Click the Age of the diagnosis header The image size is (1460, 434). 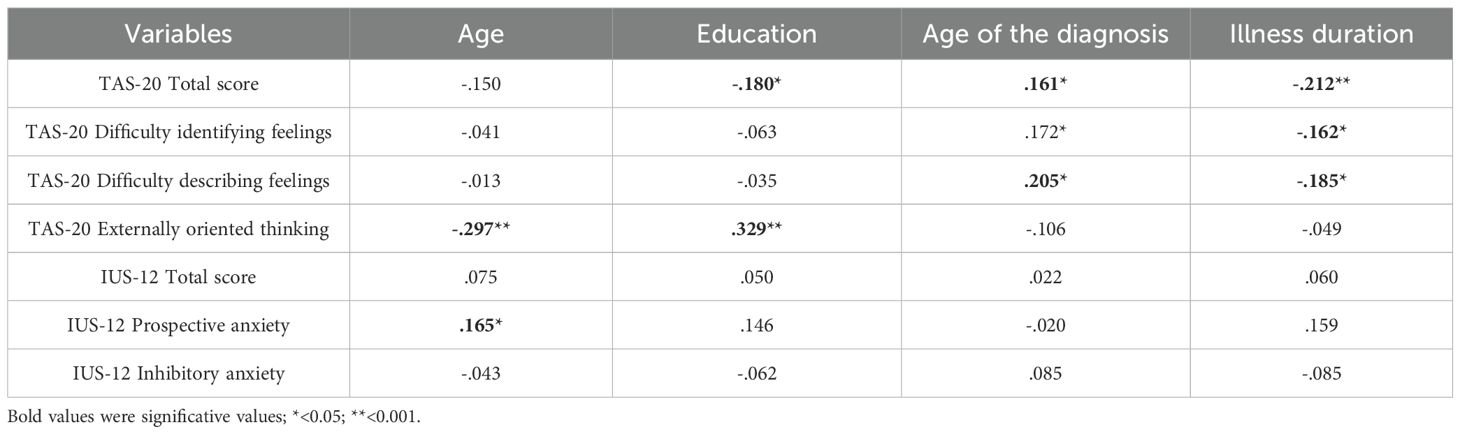(x=1046, y=34)
